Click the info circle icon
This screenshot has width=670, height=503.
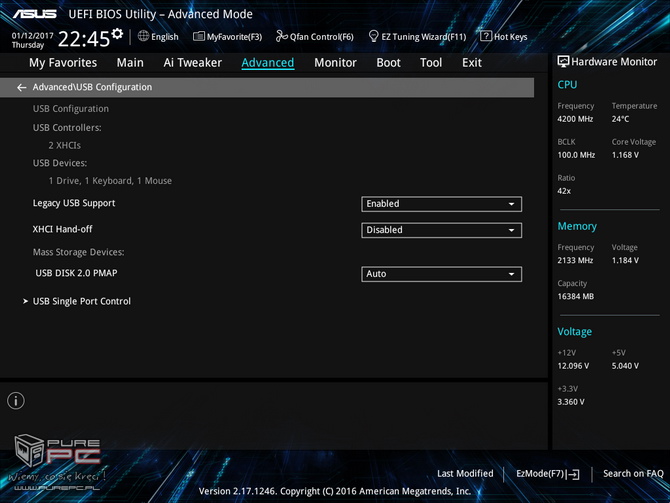(16, 401)
